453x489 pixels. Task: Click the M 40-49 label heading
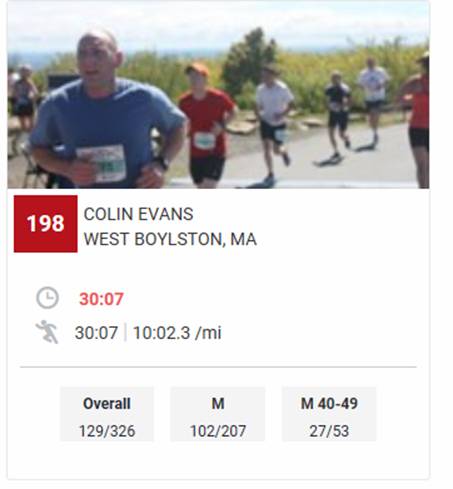click(x=329, y=404)
